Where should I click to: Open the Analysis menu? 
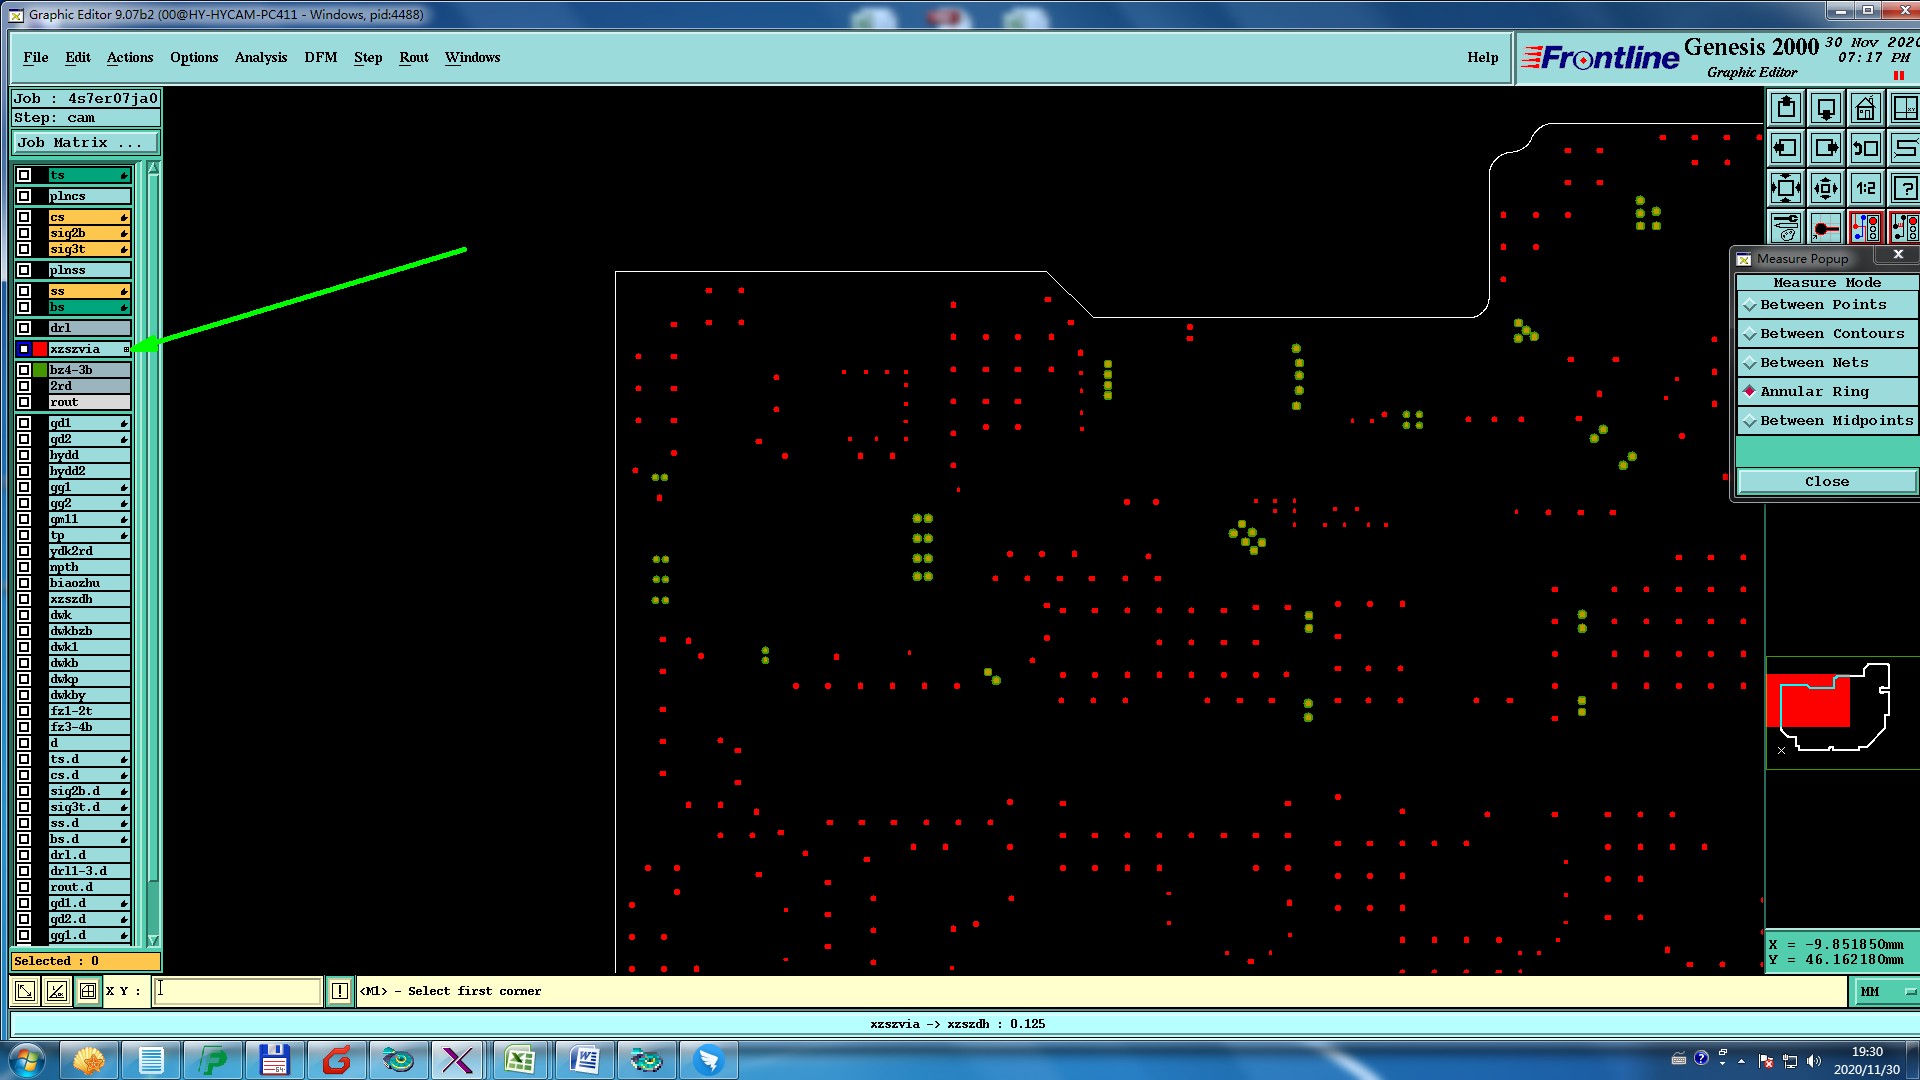tap(261, 58)
